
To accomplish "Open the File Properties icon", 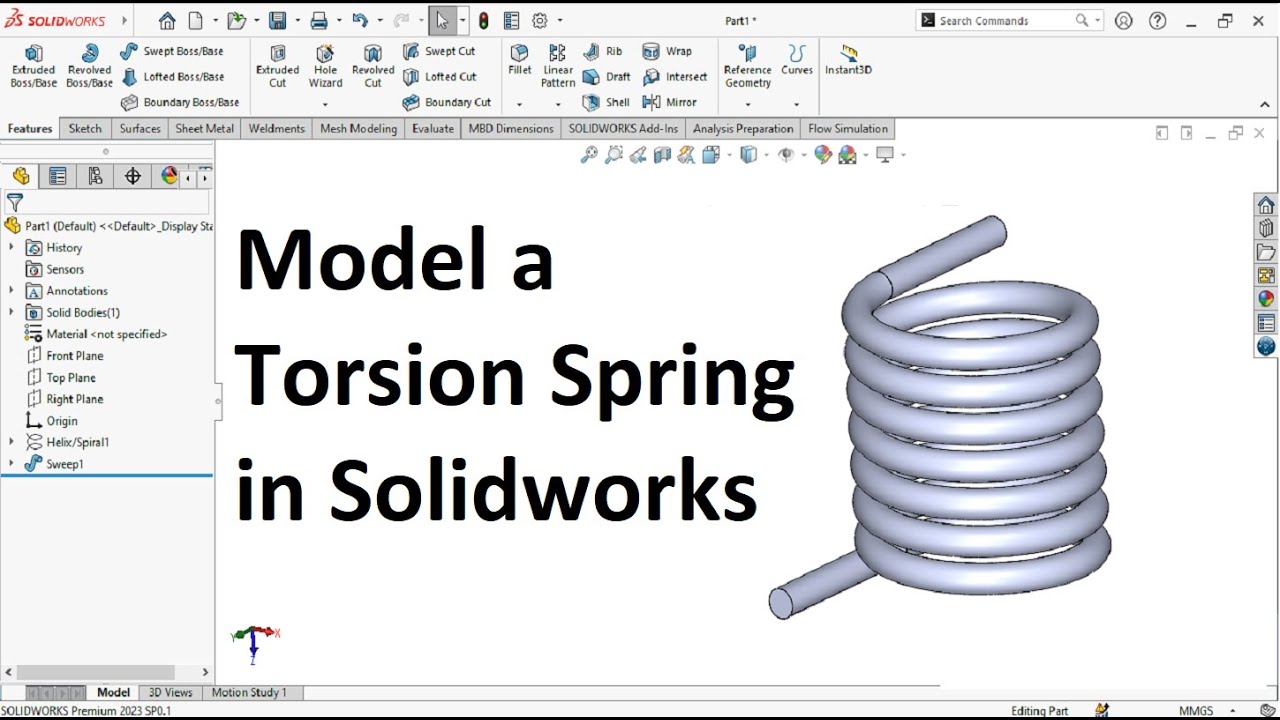I will pyautogui.click(x=511, y=20).
